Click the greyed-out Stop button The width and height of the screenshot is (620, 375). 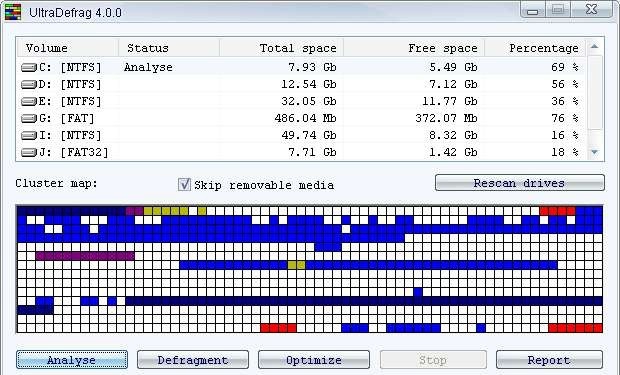click(433, 360)
